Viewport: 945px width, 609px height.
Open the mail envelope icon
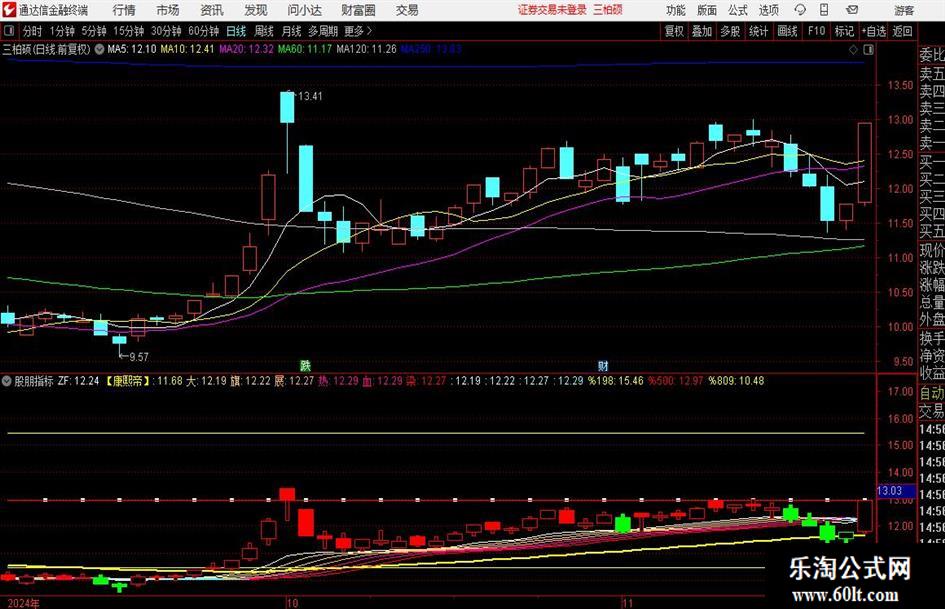(x=852, y=10)
